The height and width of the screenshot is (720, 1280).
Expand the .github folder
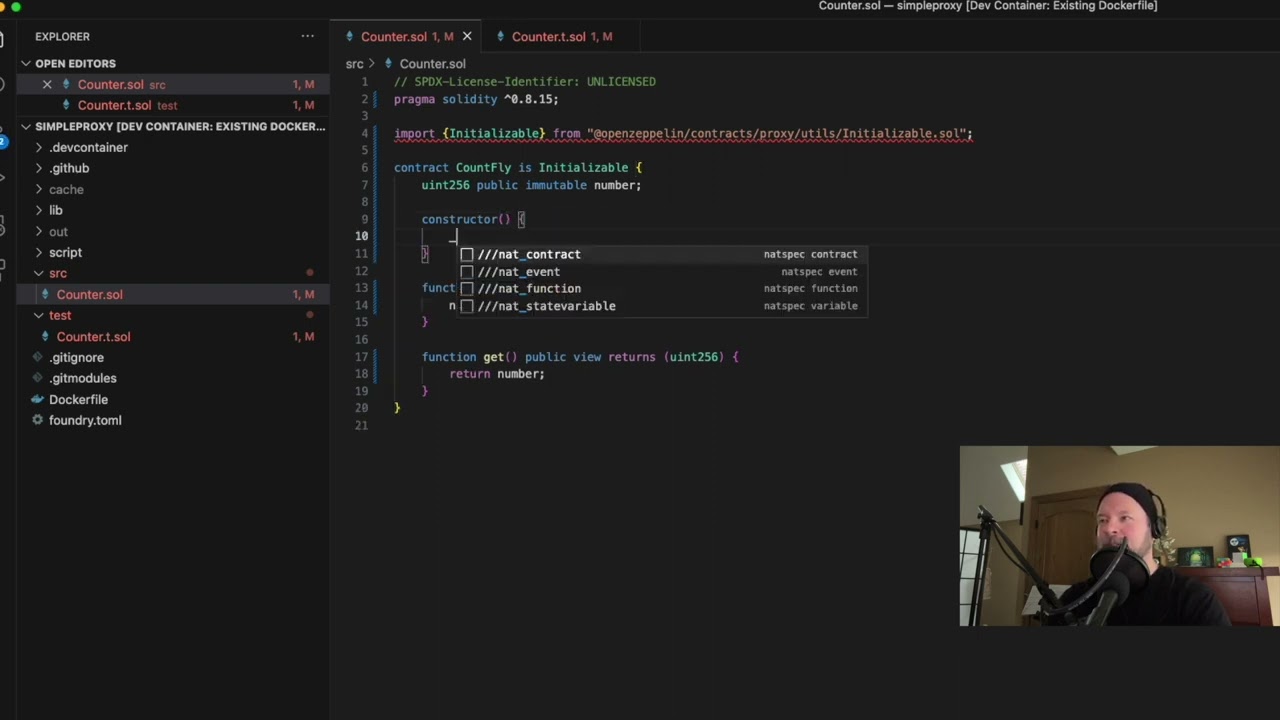point(38,169)
